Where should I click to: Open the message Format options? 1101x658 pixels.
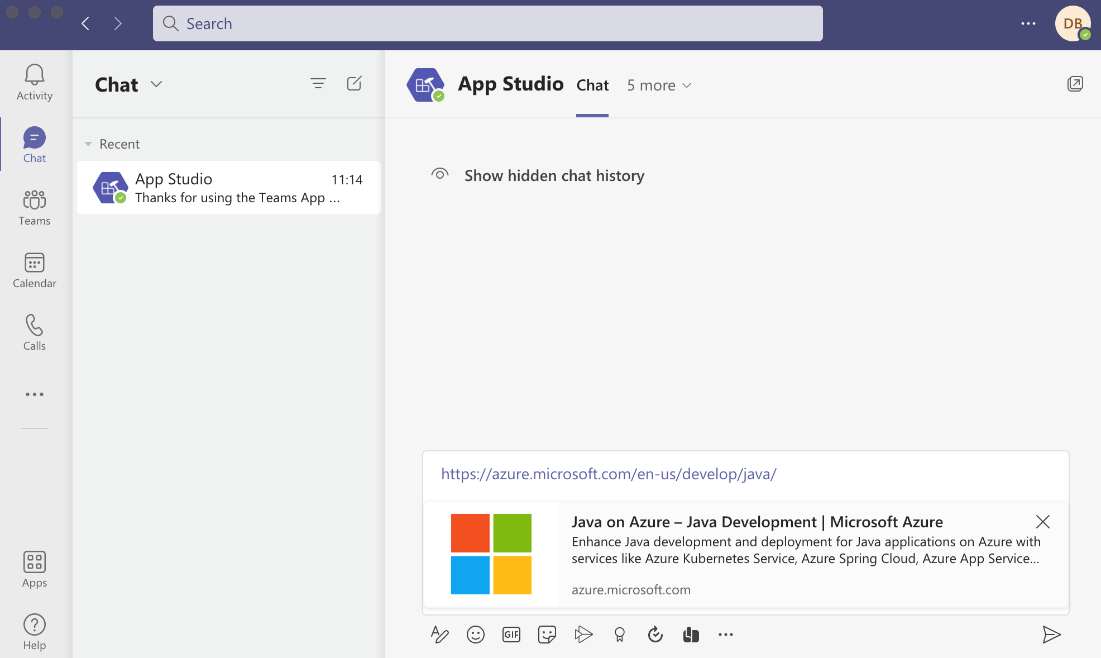coord(440,635)
